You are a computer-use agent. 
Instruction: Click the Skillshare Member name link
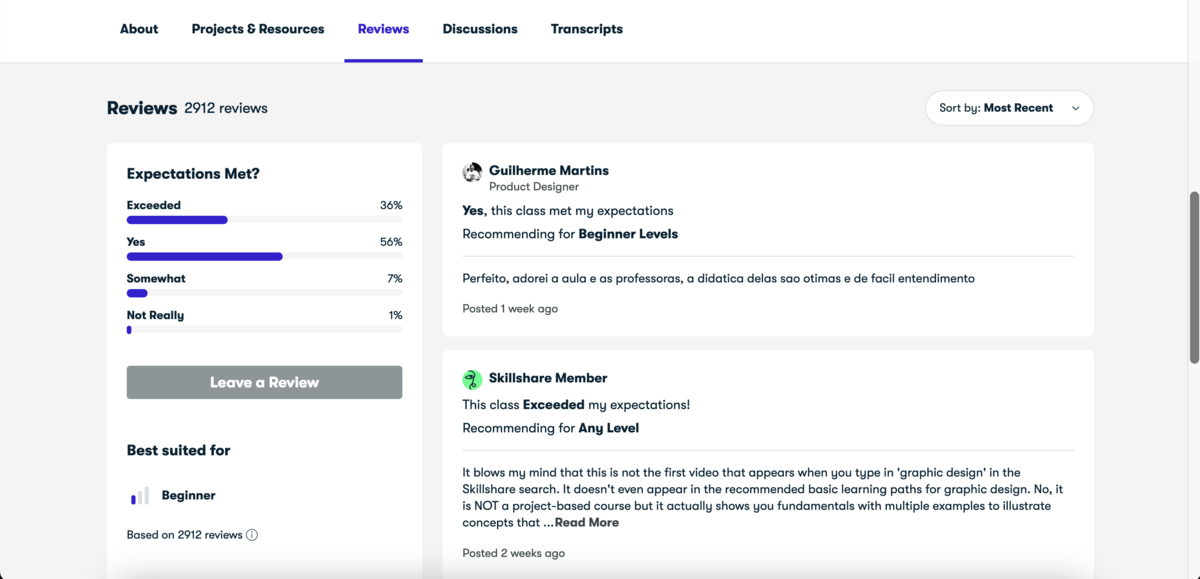point(547,378)
